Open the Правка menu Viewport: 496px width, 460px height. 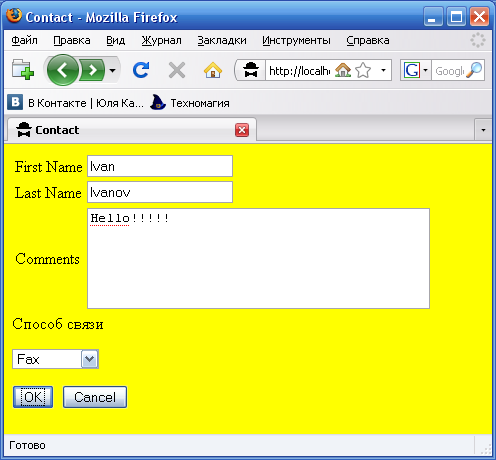72,40
